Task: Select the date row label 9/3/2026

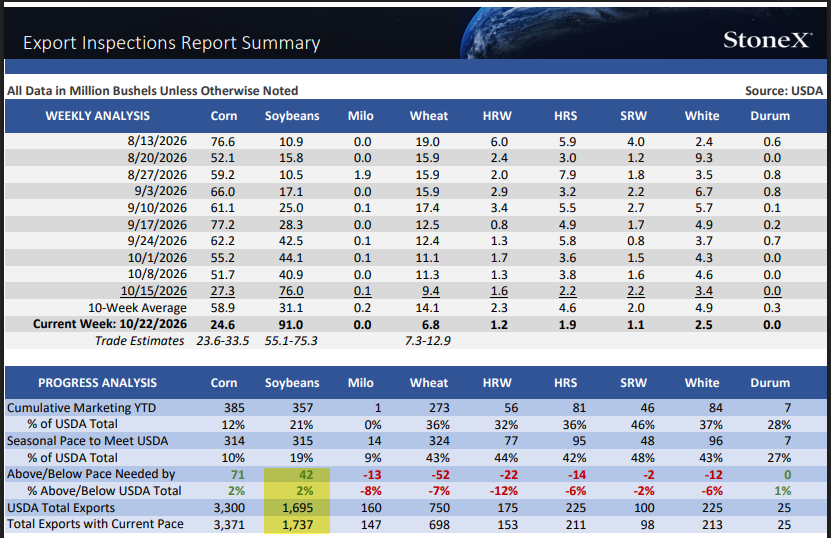Action: 161,191
